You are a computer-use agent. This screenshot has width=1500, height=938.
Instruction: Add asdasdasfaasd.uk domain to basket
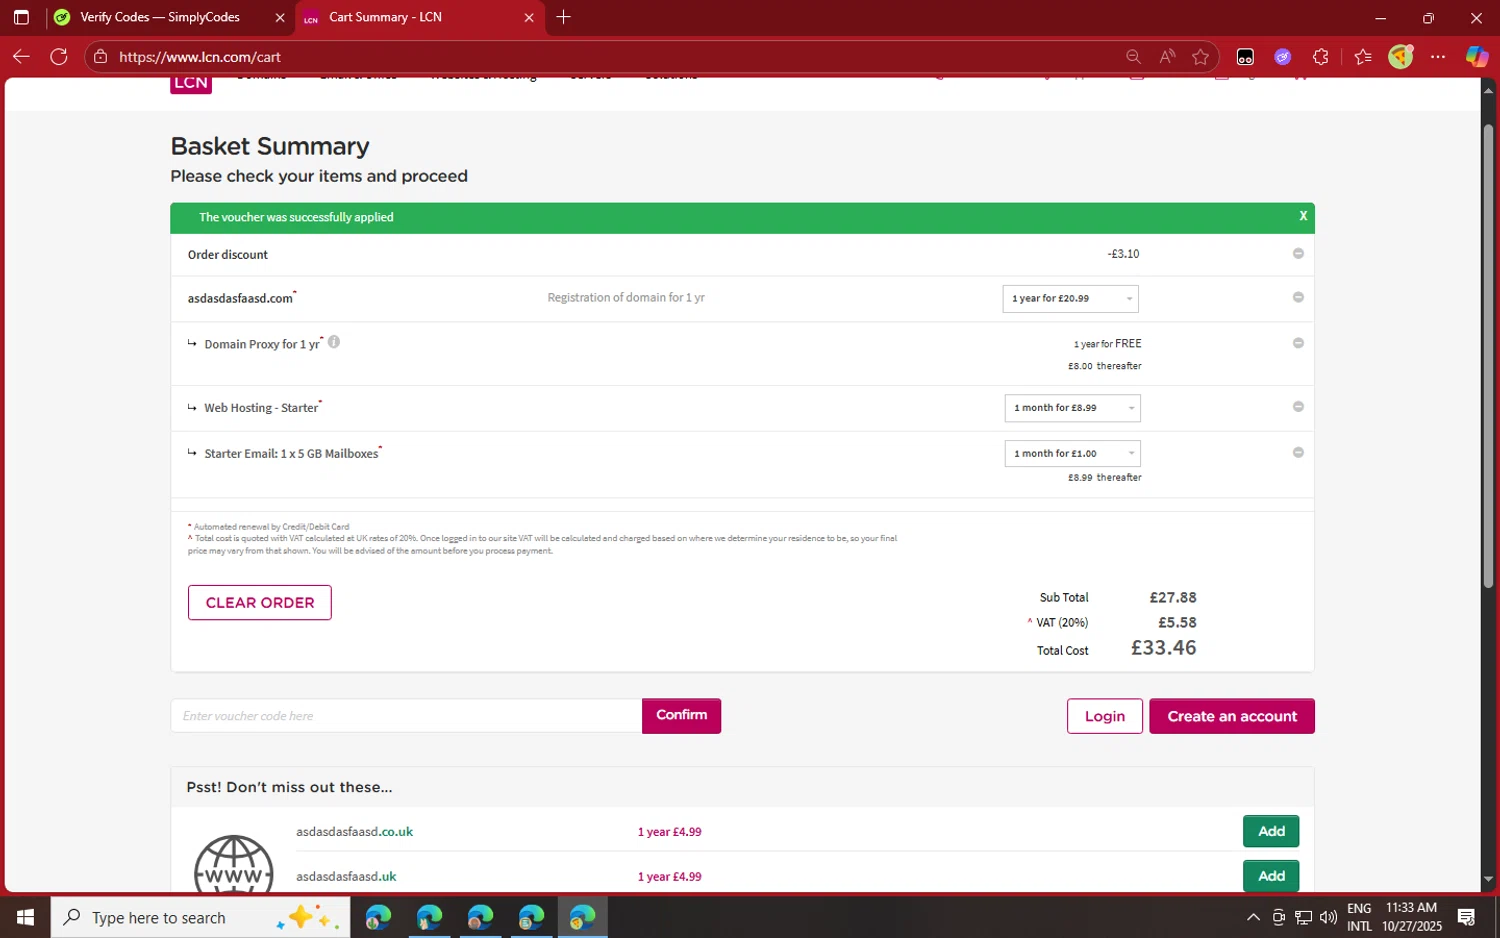[x=1271, y=876]
